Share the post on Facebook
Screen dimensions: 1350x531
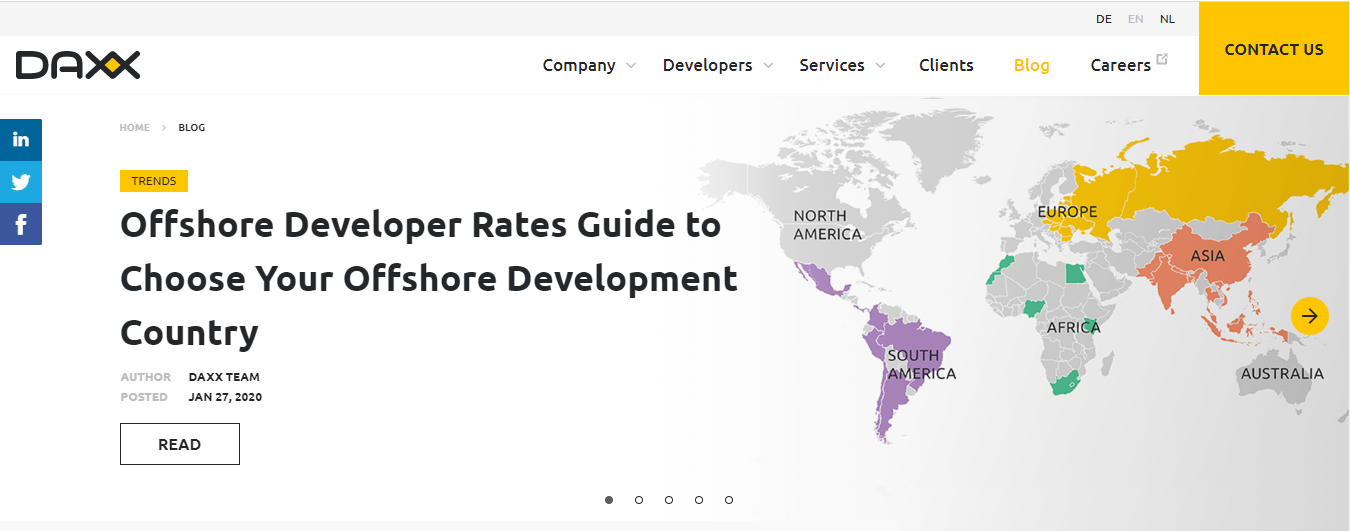point(21,223)
